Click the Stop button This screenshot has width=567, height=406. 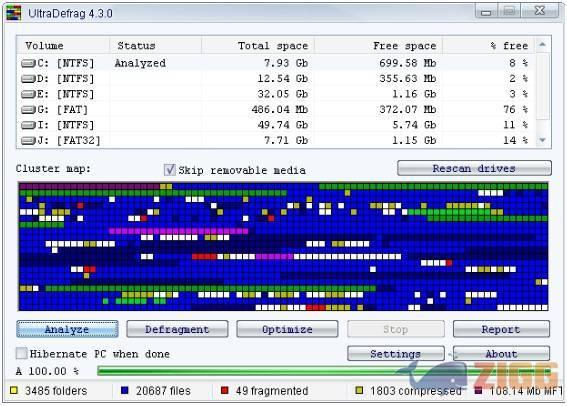[396, 329]
